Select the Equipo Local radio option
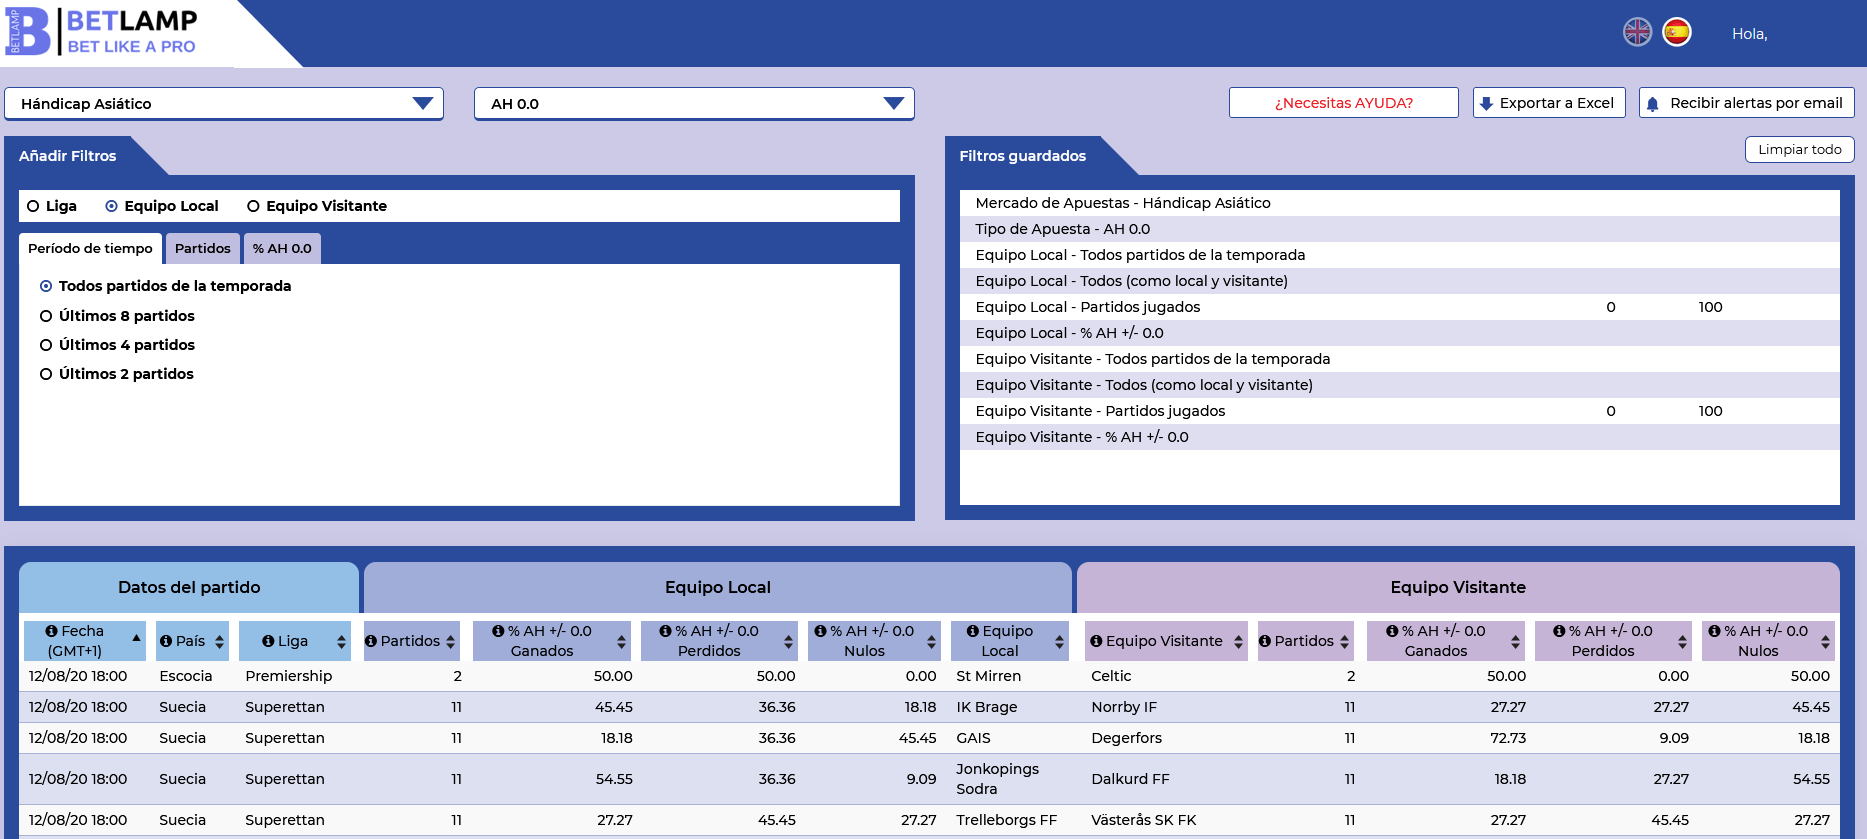This screenshot has height=839, width=1867. click(112, 206)
